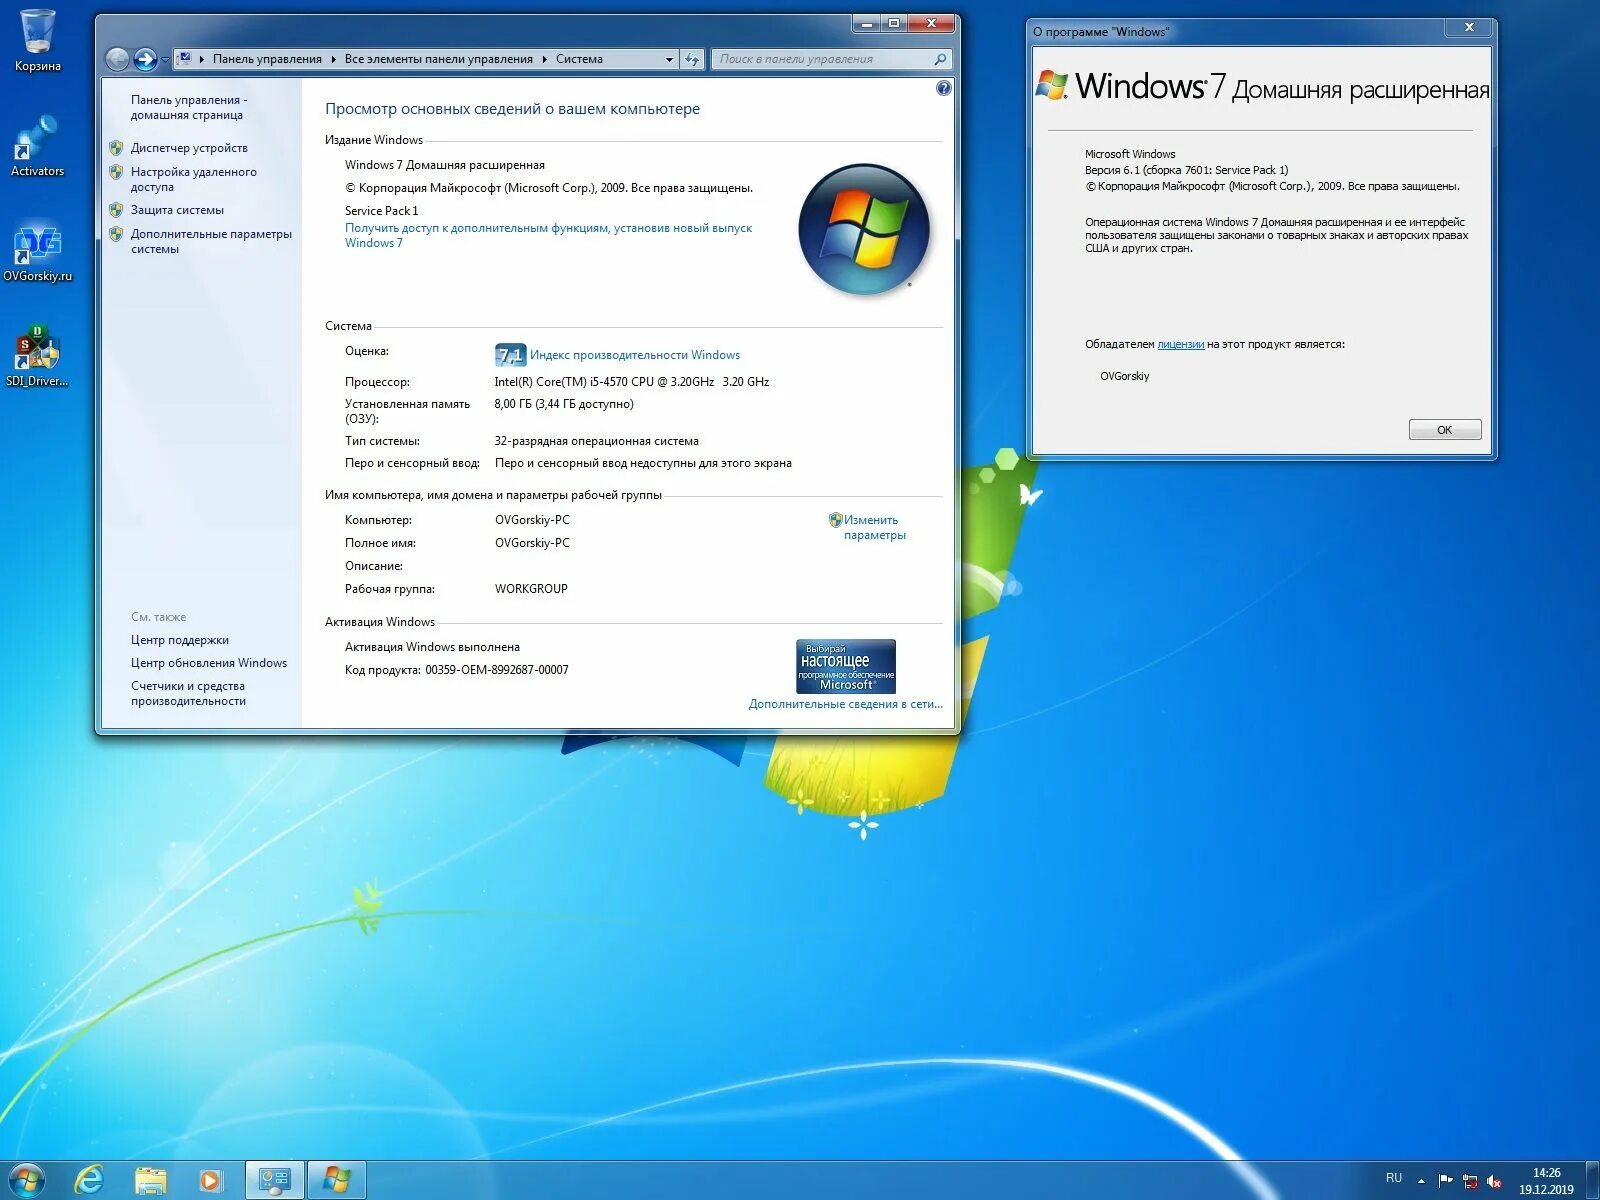Image resolution: width=1600 pixels, height=1200 pixels.
Task: Click the Версия 6.1 build text in About dialog
Action: [1187, 170]
